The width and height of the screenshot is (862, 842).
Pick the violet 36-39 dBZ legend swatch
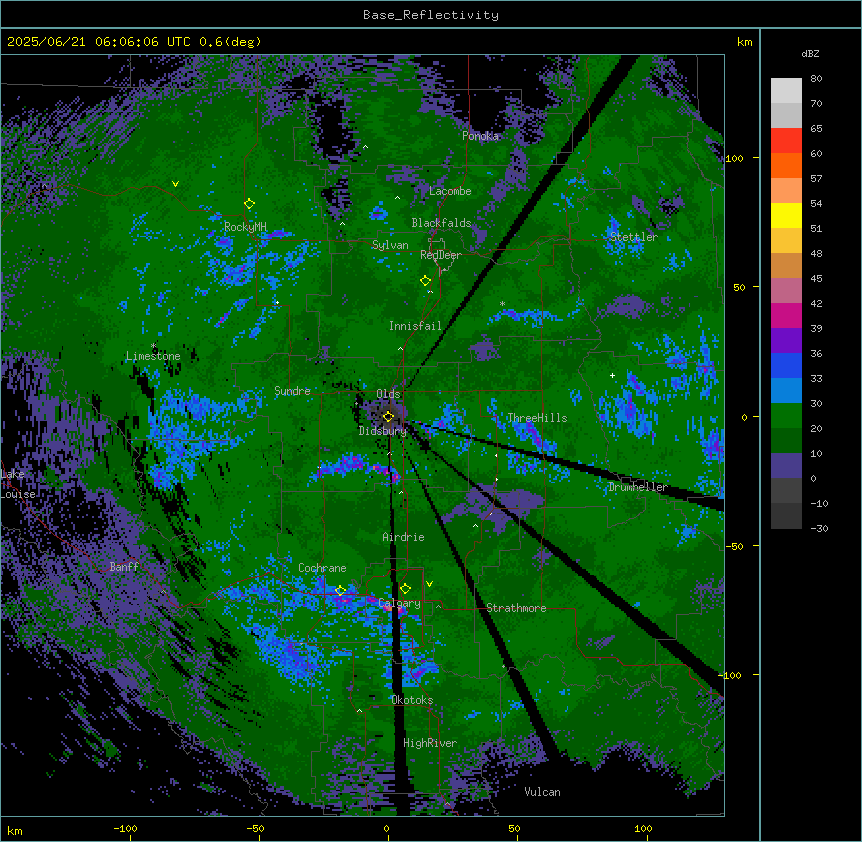coord(786,341)
